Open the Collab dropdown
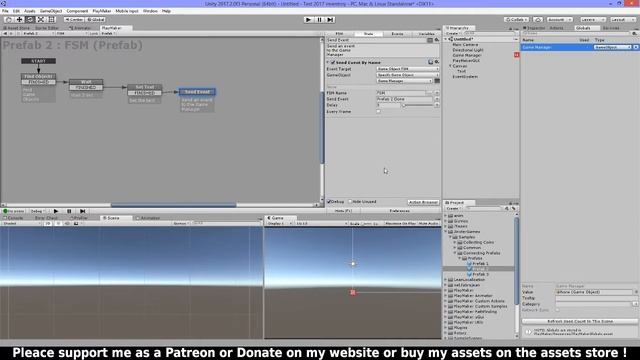The width and height of the screenshot is (640, 360). pos(516,20)
